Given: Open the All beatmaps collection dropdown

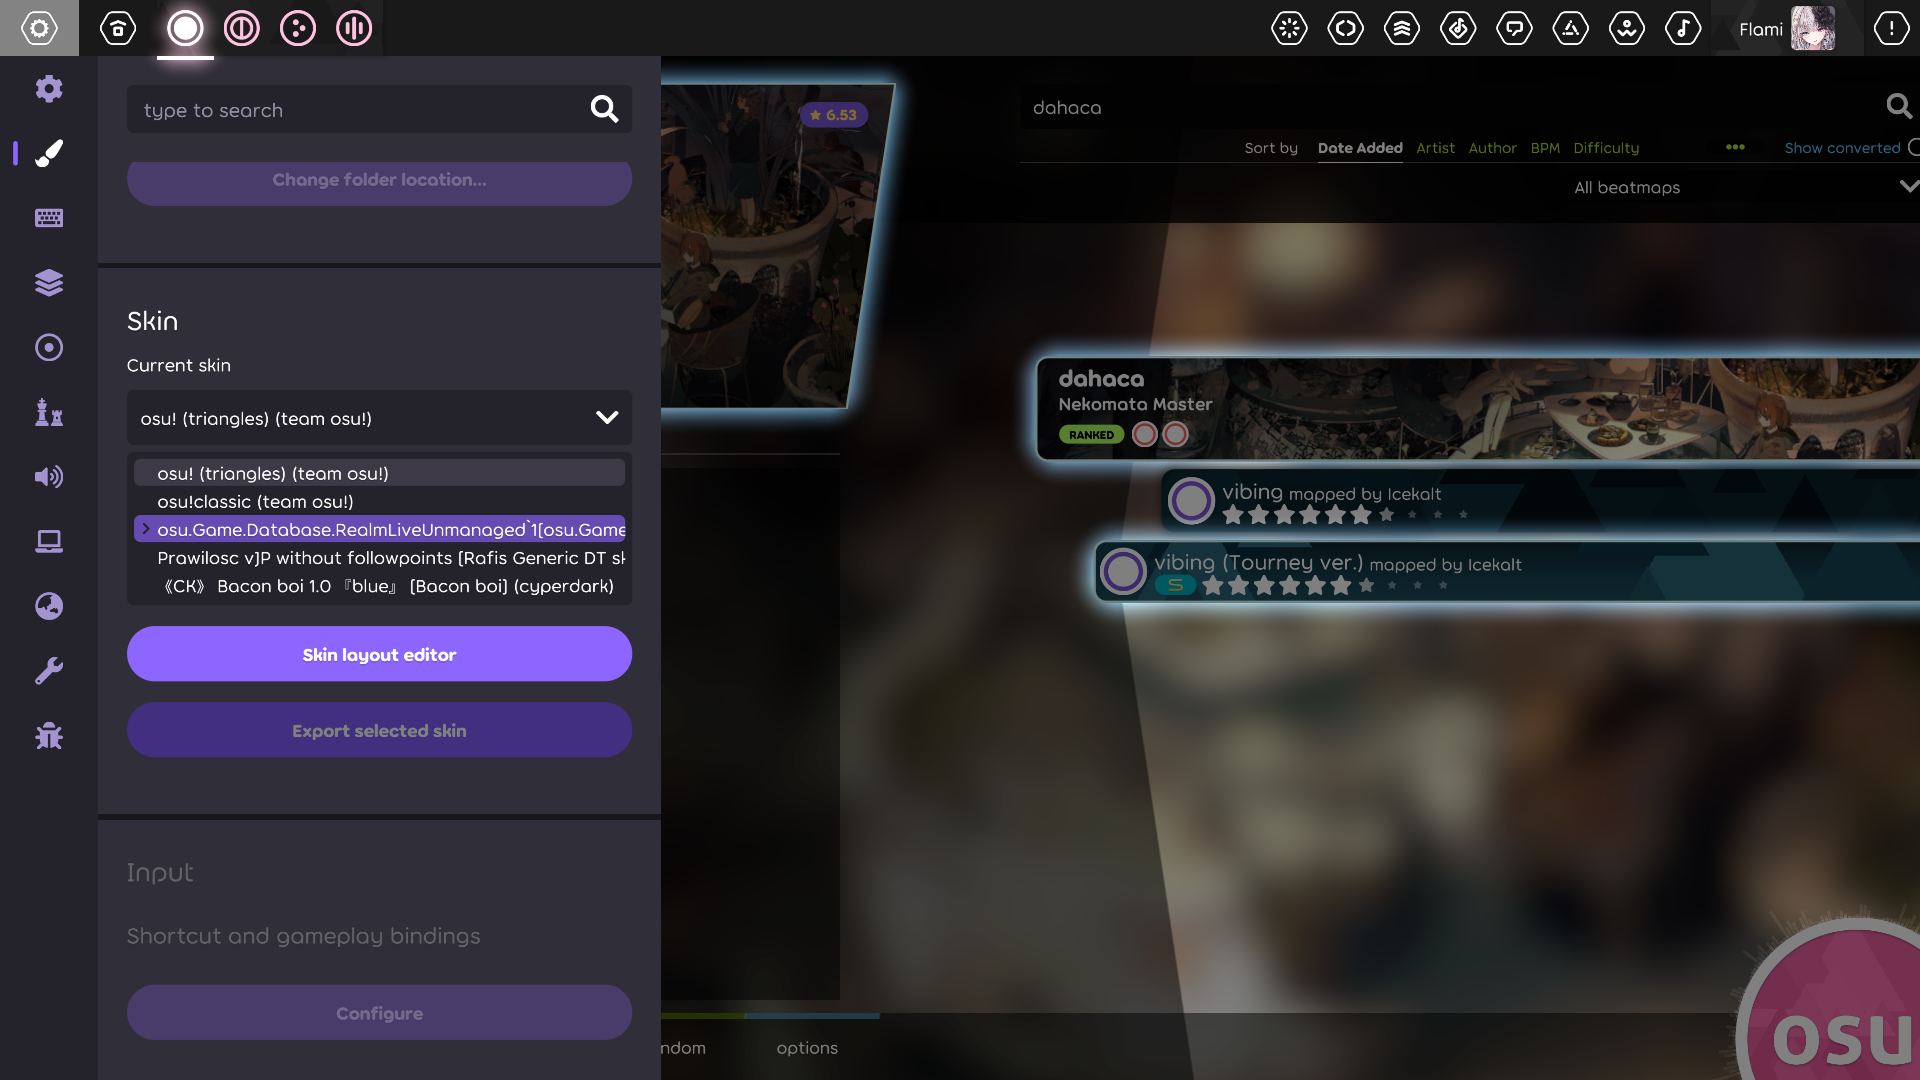Looking at the screenshot, I should (1742, 187).
